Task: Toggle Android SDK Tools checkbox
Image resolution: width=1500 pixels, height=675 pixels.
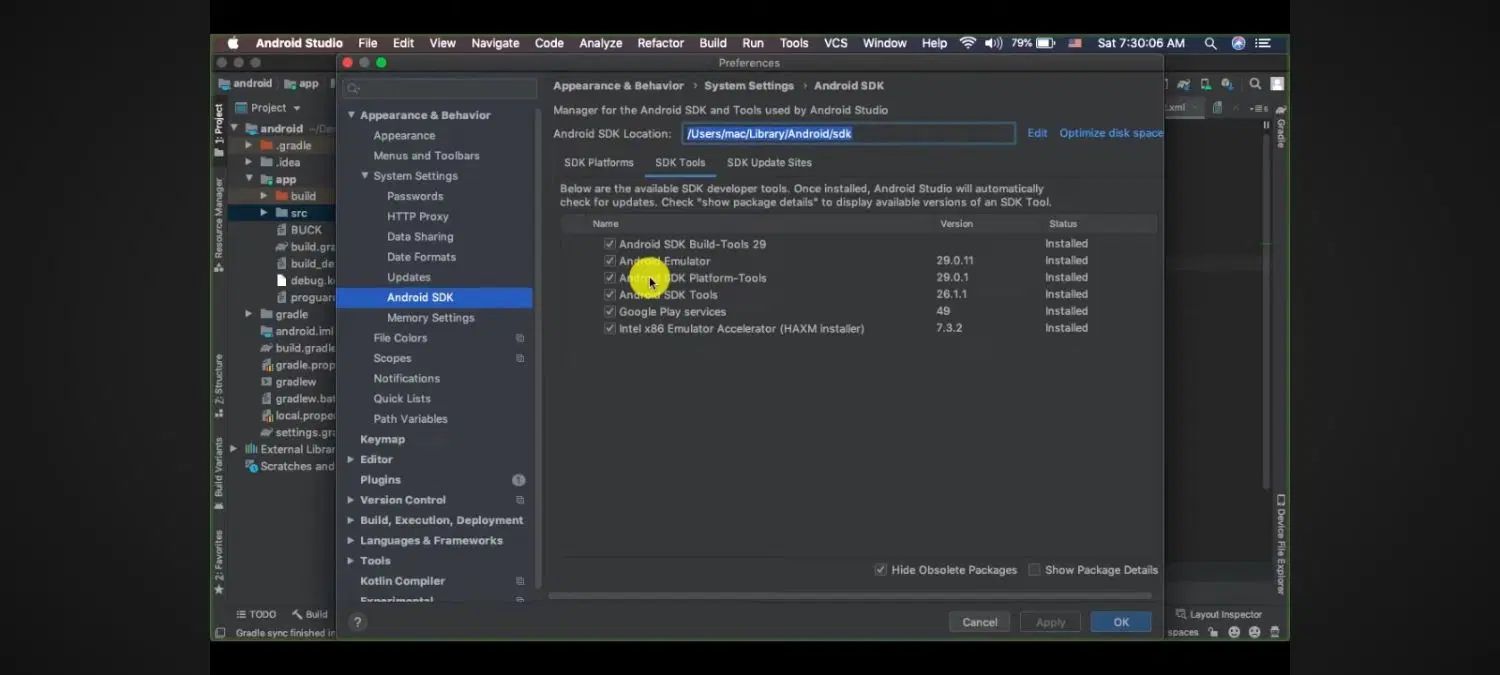Action: point(610,295)
